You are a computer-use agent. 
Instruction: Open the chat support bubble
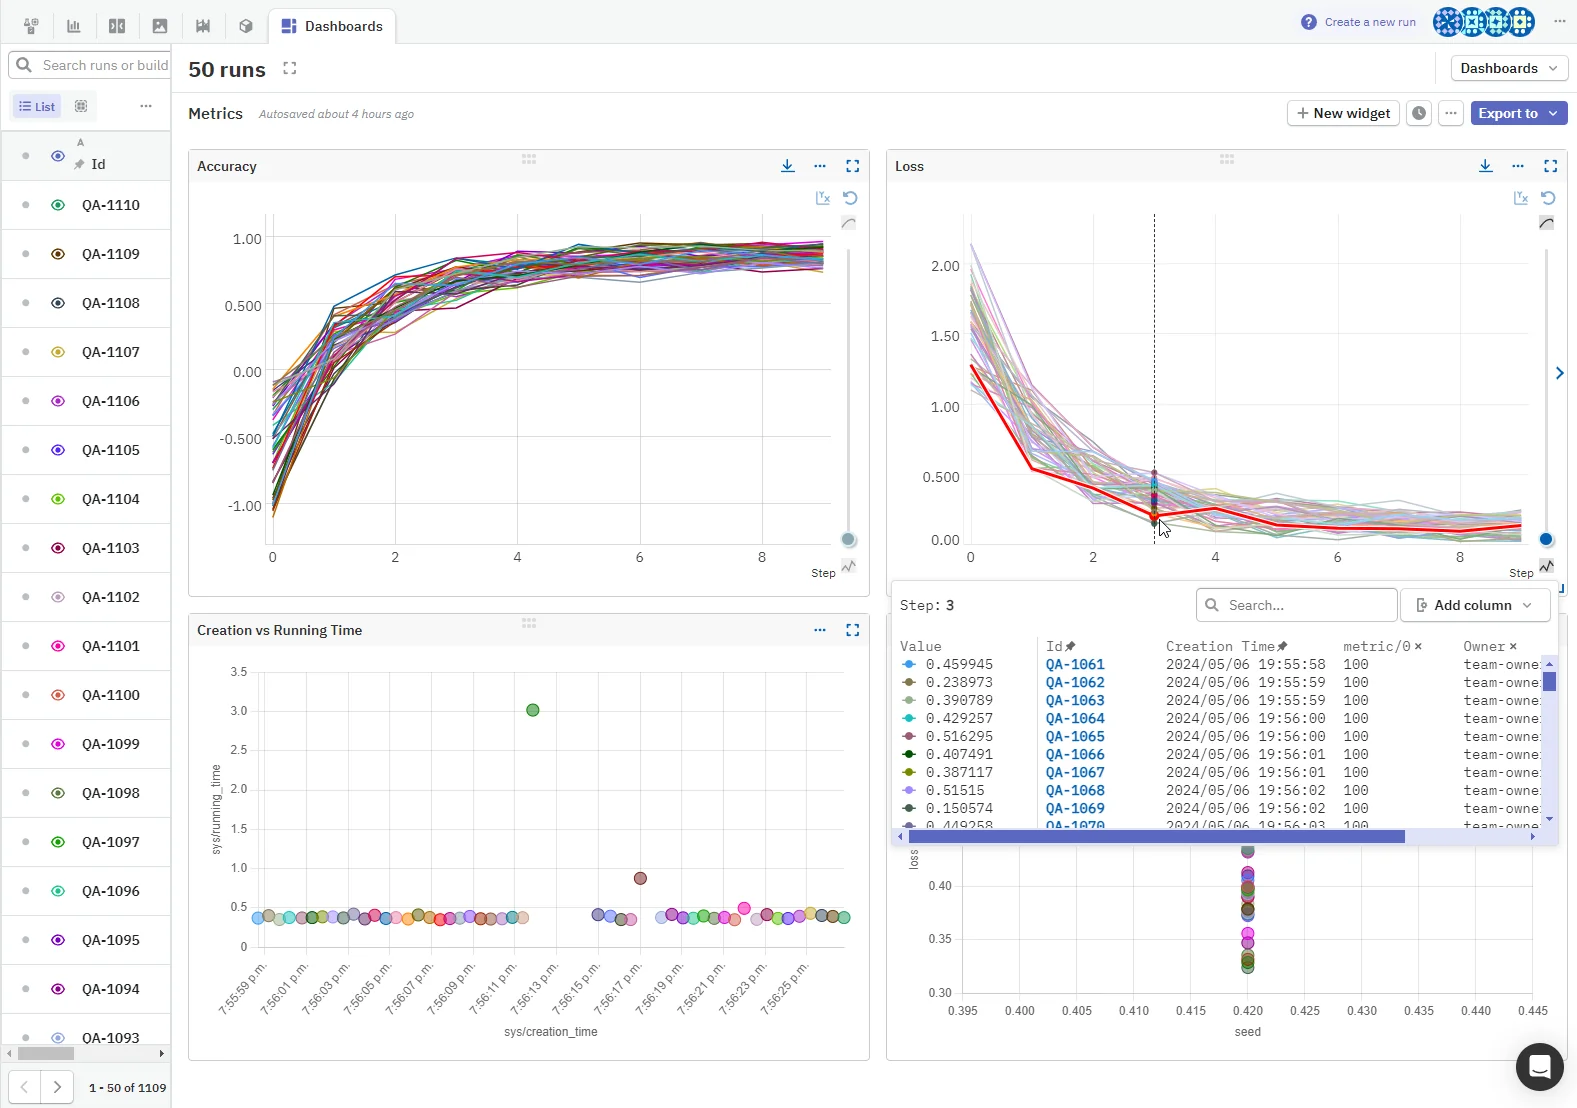tap(1539, 1067)
